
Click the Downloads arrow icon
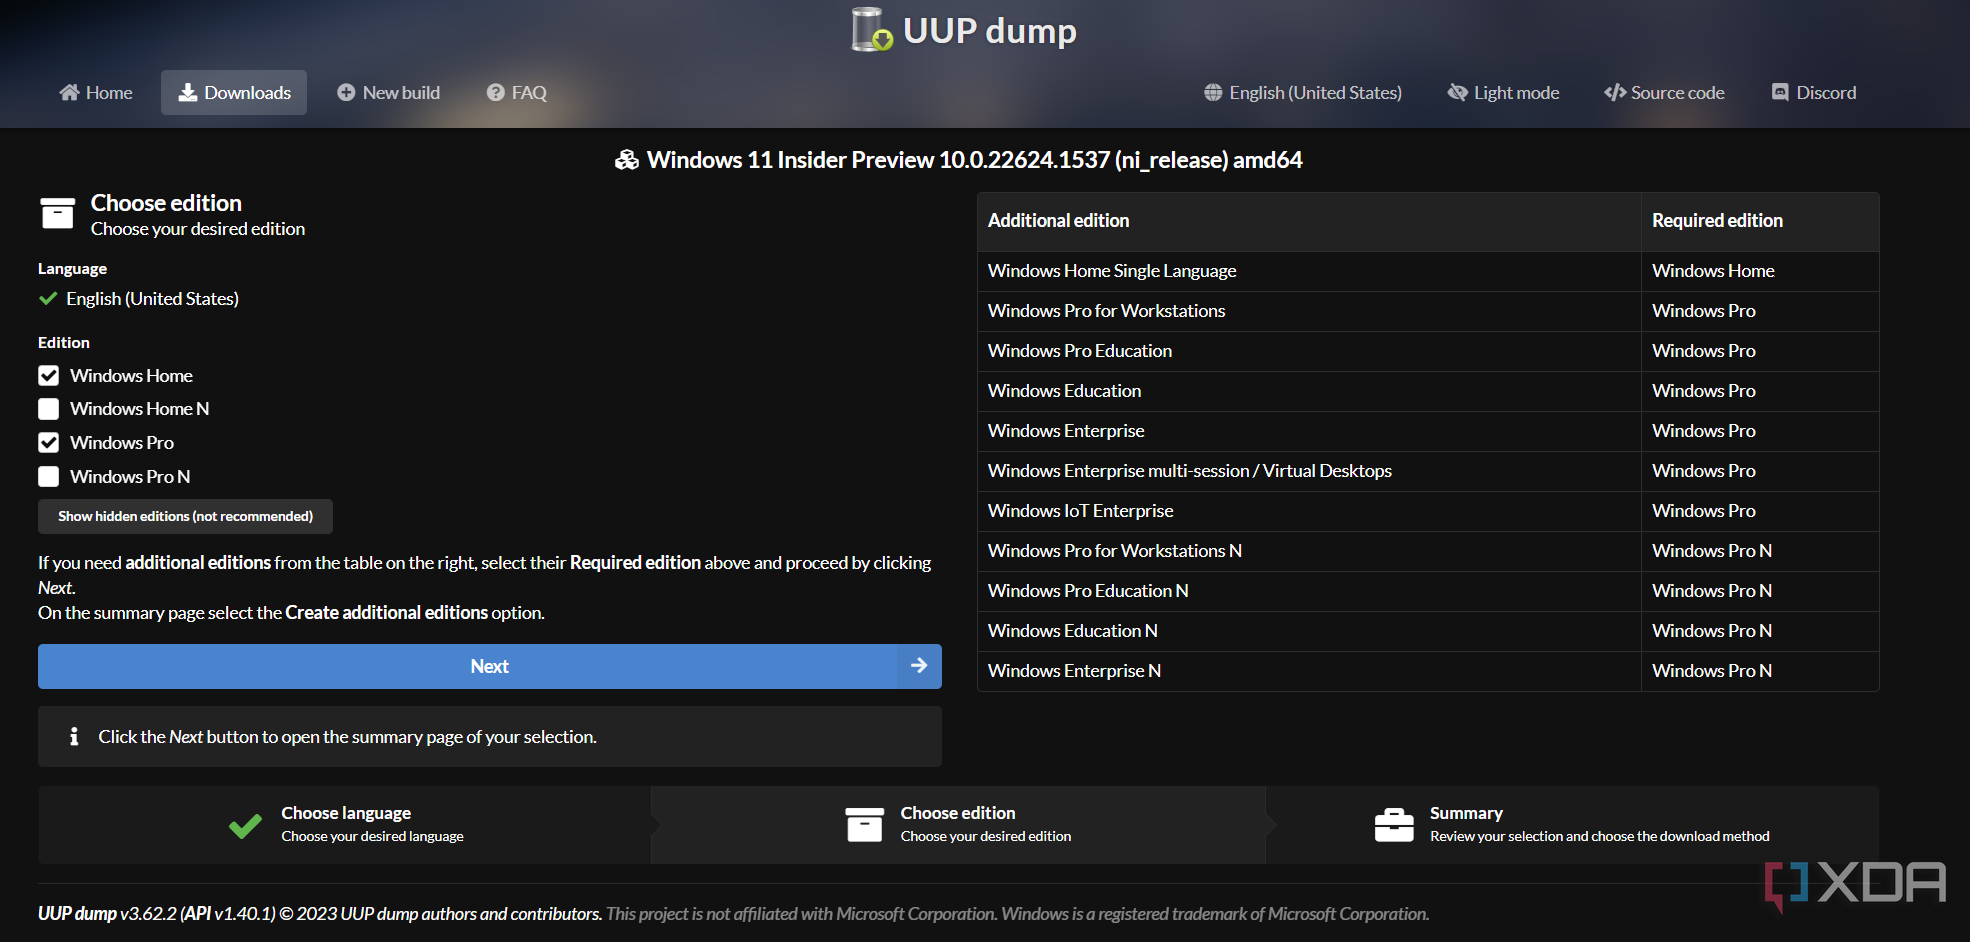188,92
